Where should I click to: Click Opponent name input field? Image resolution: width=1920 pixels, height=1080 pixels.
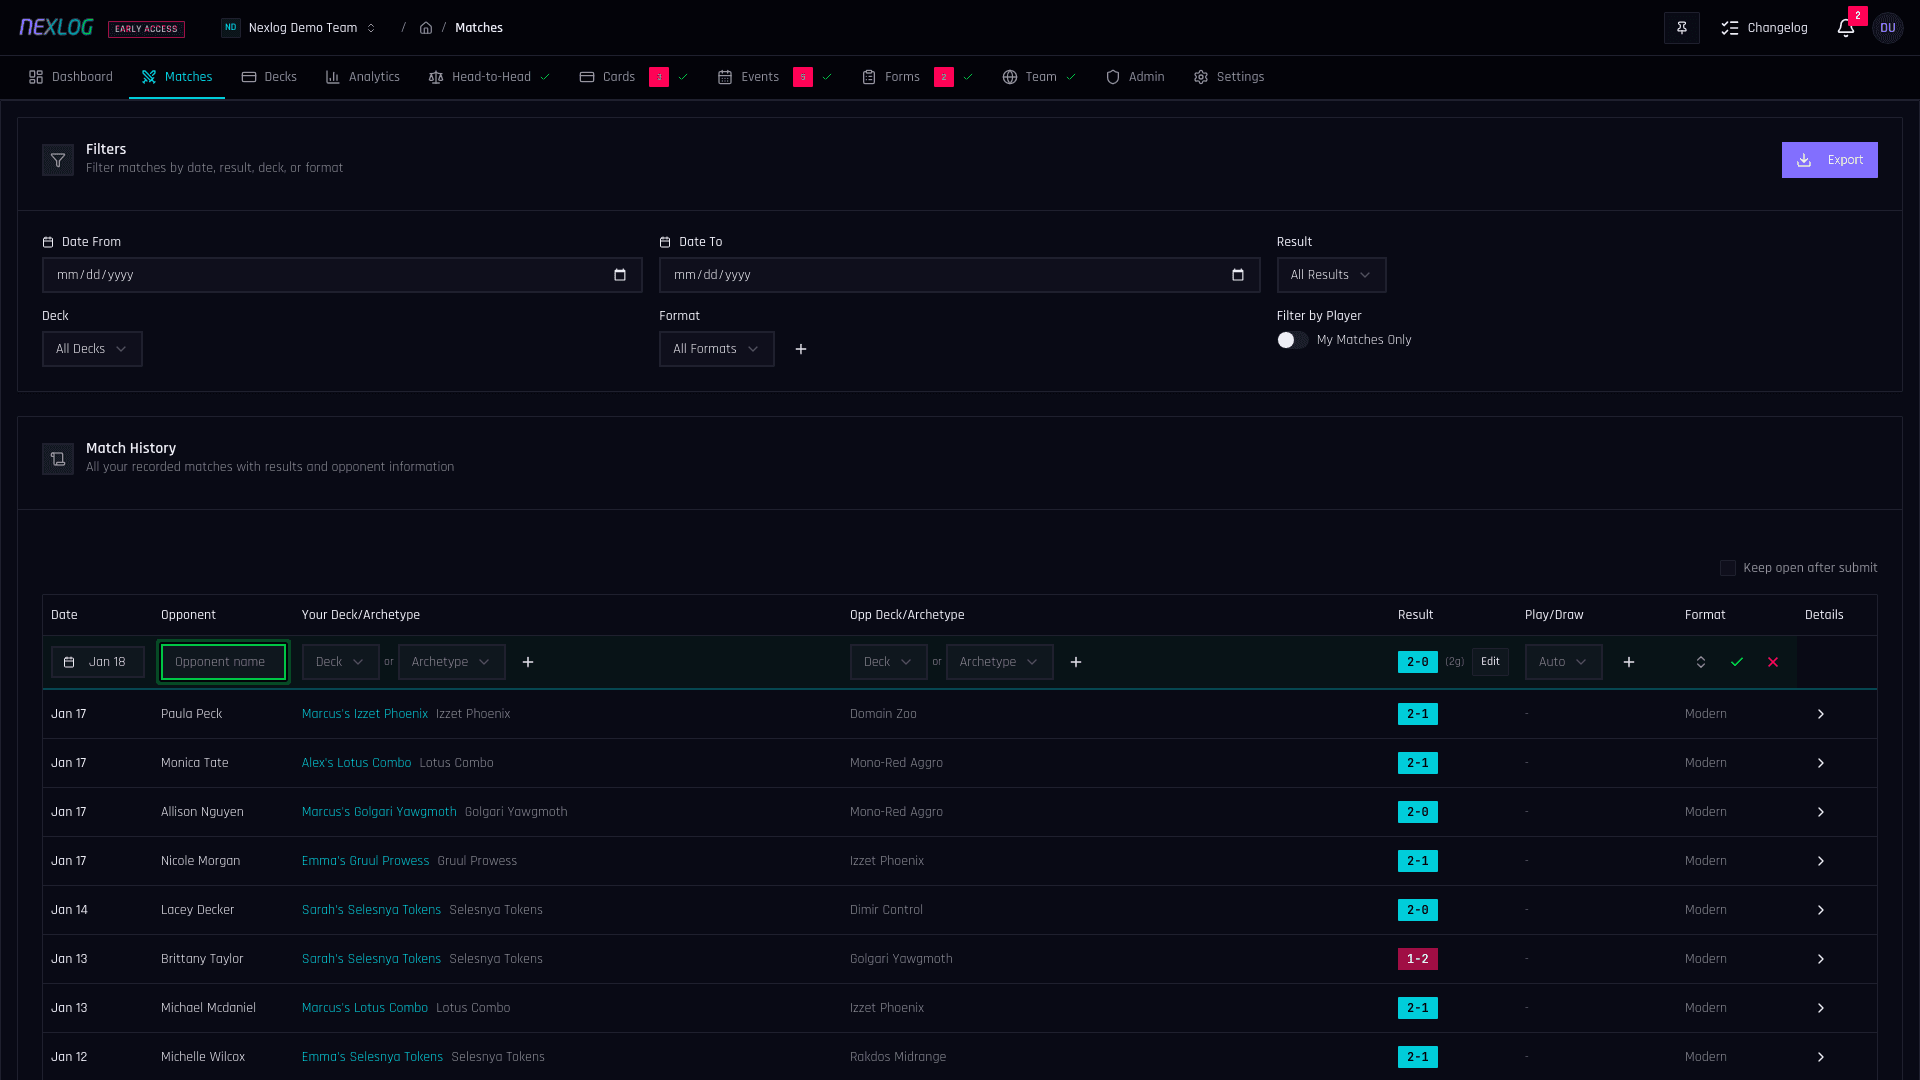click(x=223, y=662)
